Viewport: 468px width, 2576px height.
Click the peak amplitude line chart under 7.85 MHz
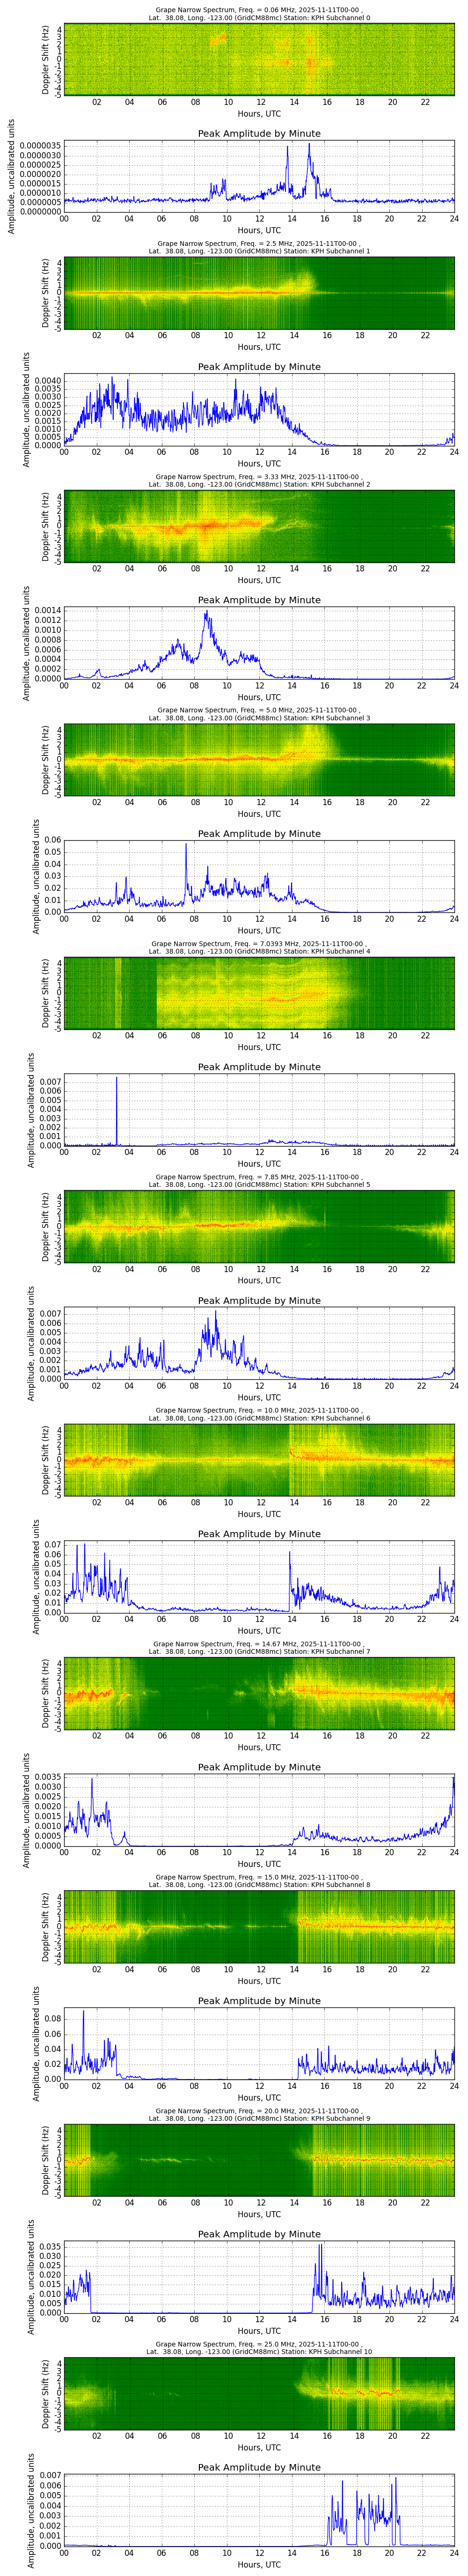tap(259, 1343)
